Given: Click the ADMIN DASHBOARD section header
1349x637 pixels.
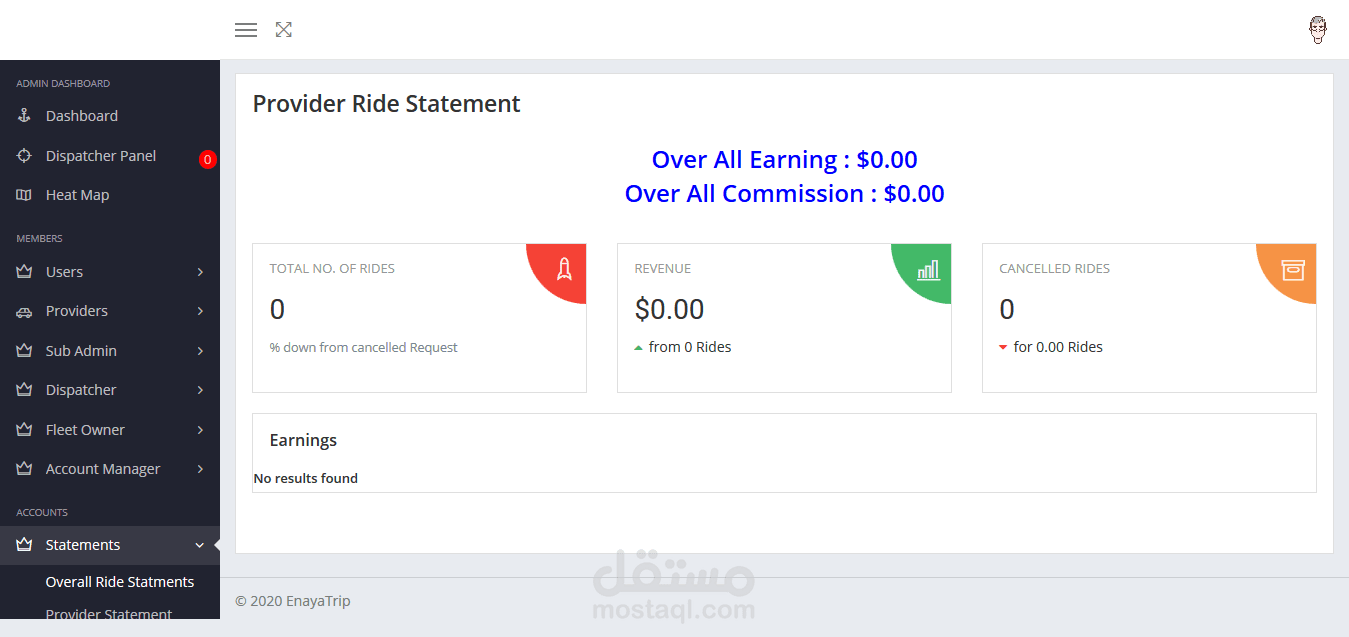Looking at the screenshot, I should 63,83.
